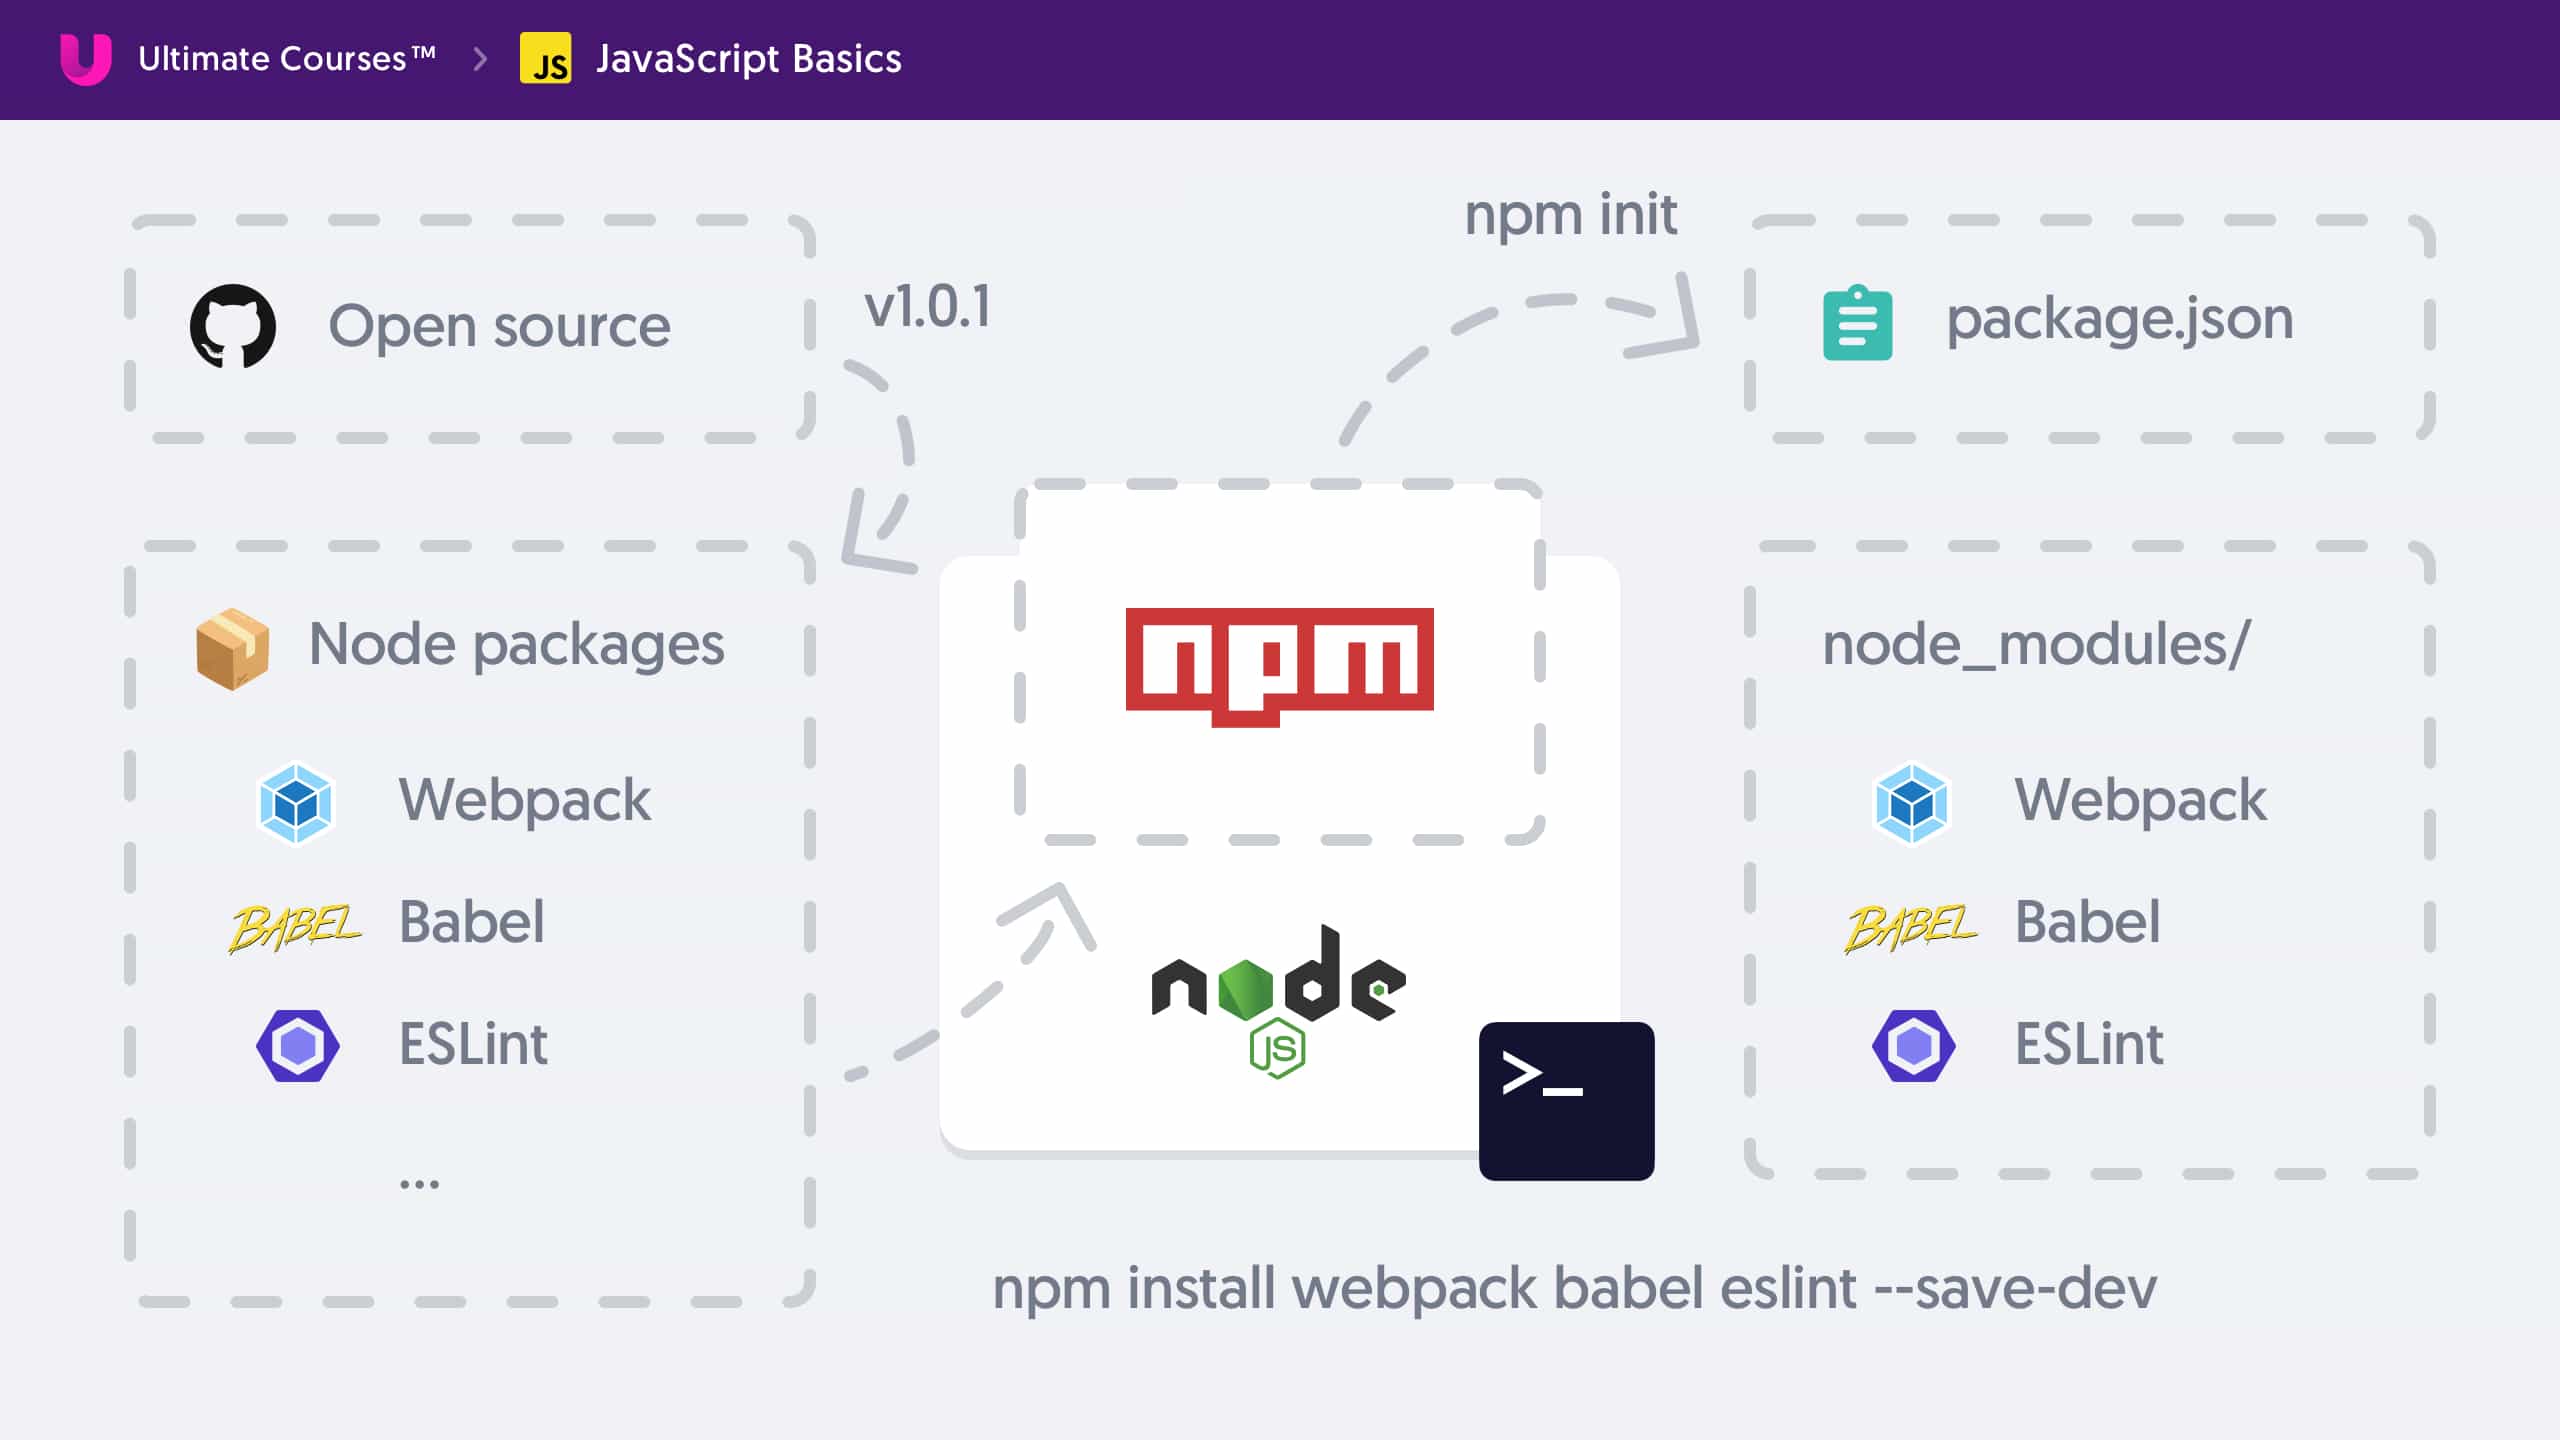Select the "Node packages" heading
2560x1440 pixels.
point(516,646)
